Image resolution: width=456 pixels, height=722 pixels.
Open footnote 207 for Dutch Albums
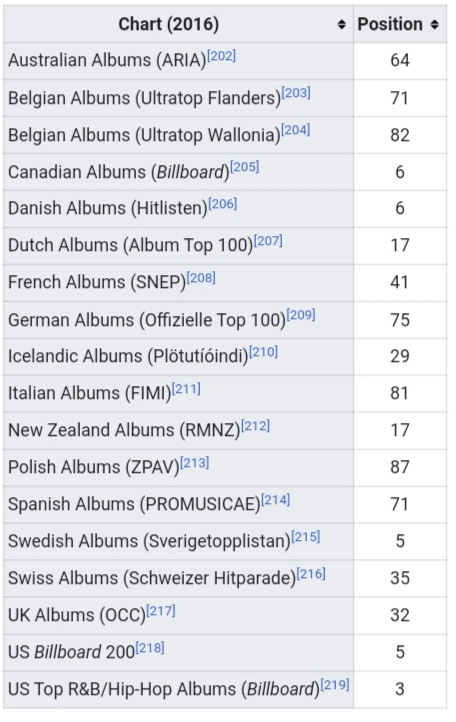[268, 241]
